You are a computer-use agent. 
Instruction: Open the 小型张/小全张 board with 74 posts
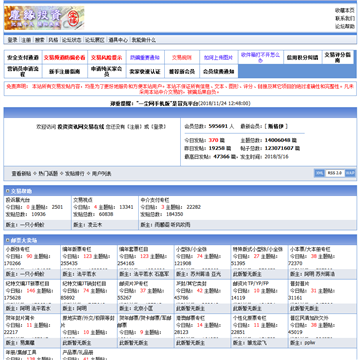pos(192,249)
